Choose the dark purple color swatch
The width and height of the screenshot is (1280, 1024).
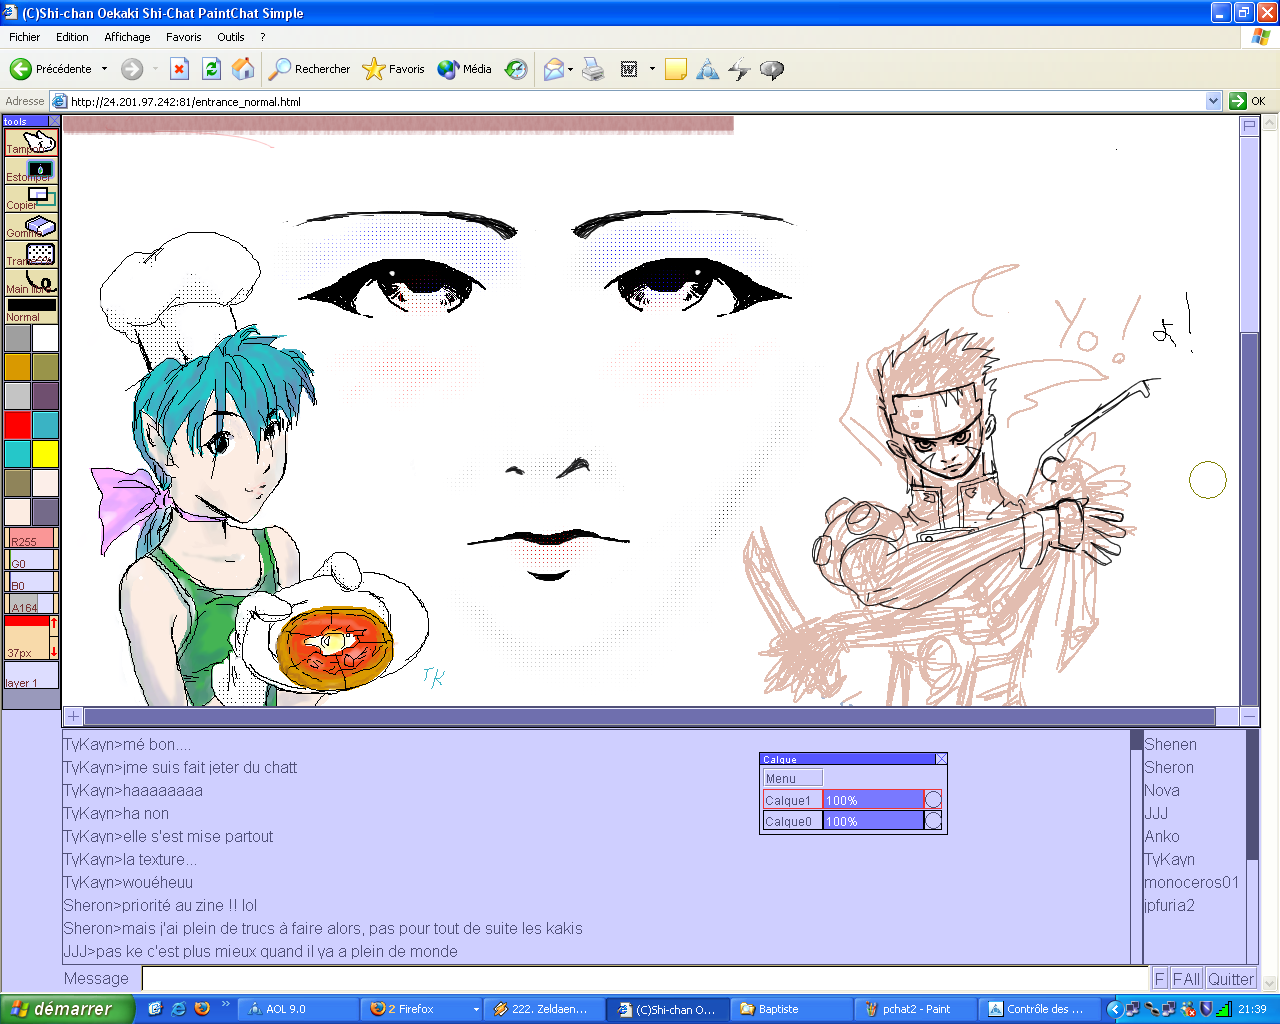point(45,396)
